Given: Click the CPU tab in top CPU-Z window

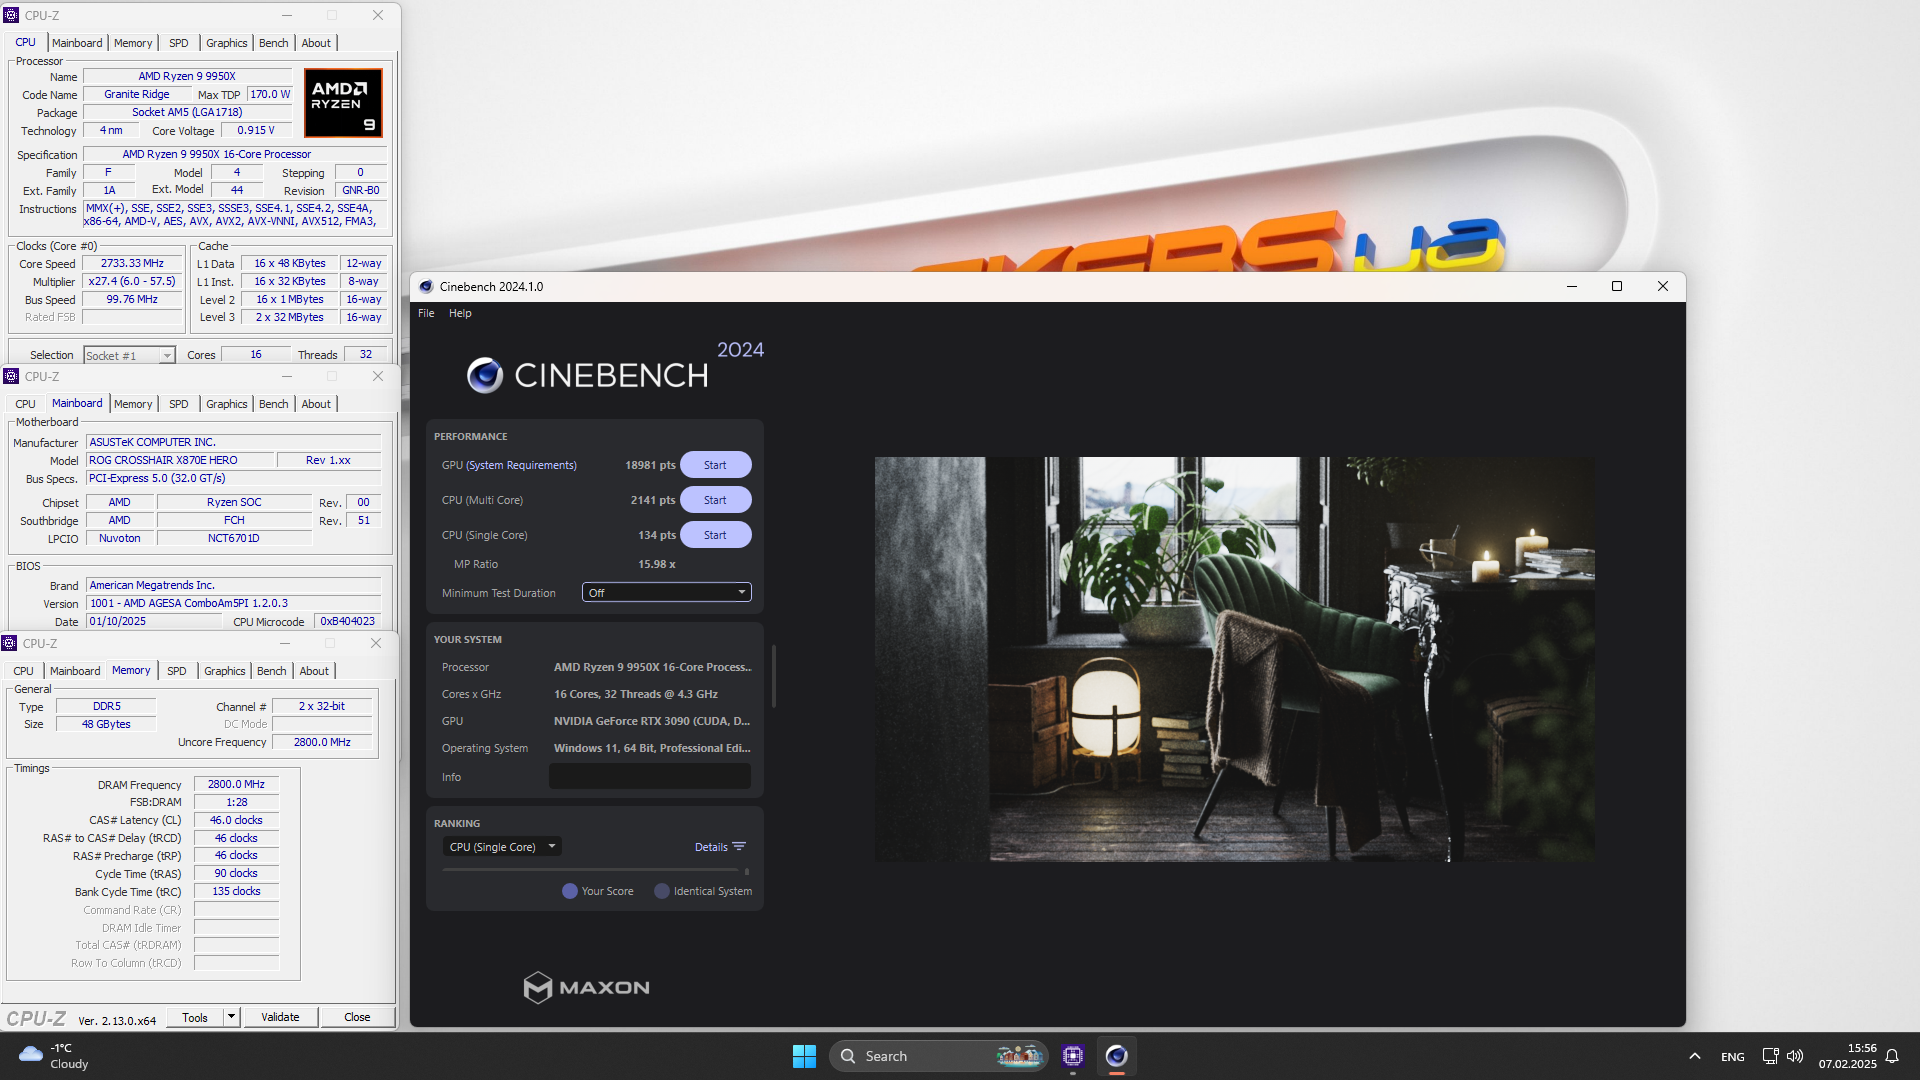Looking at the screenshot, I should click(x=24, y=42).
